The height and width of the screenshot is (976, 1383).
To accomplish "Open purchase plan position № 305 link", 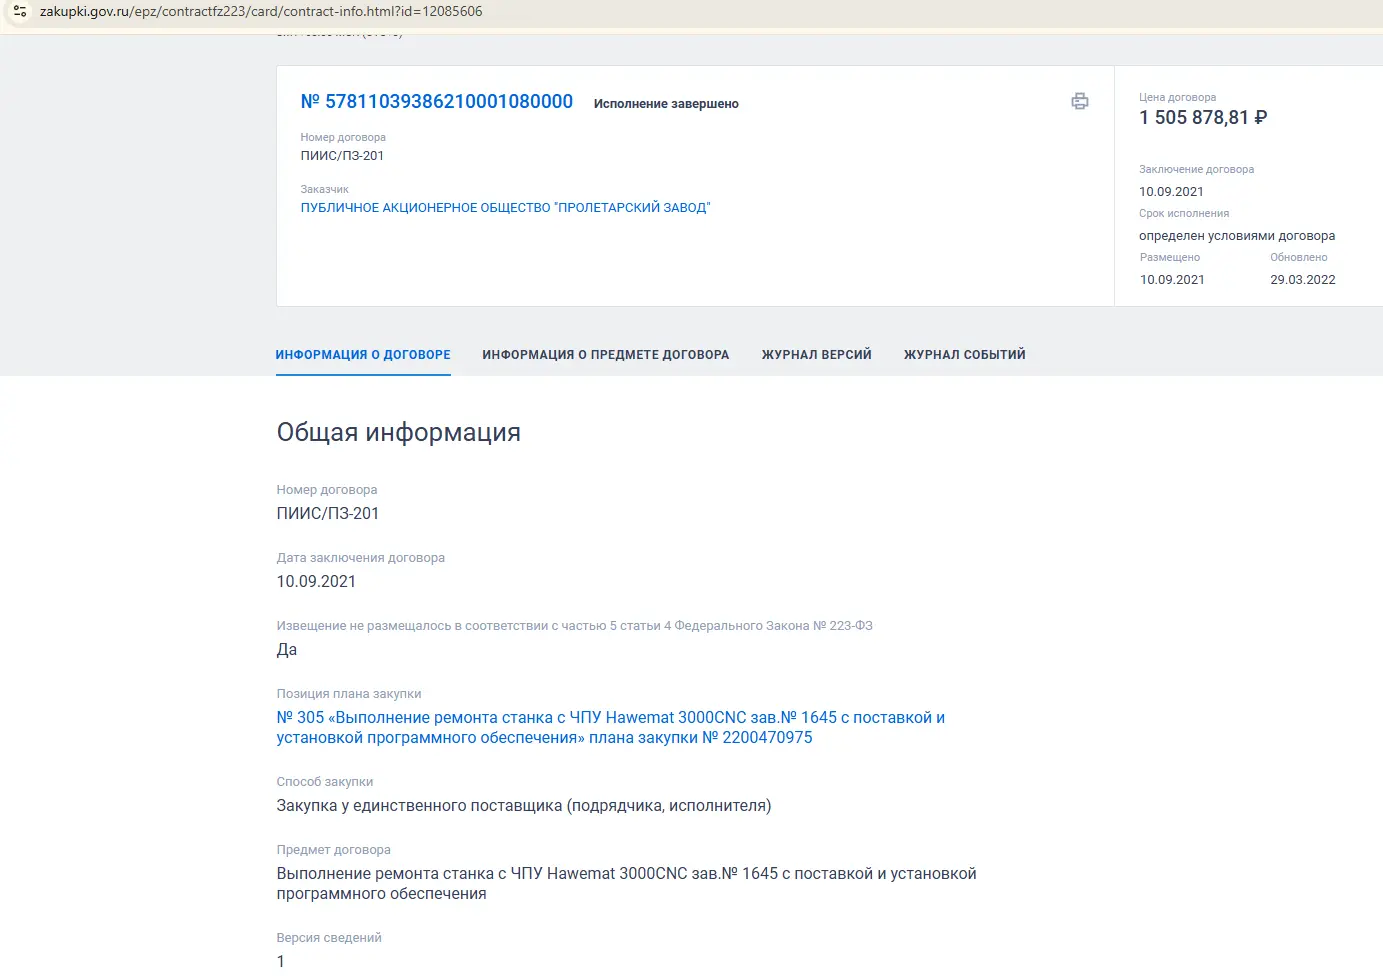I will tap(610, 727).
